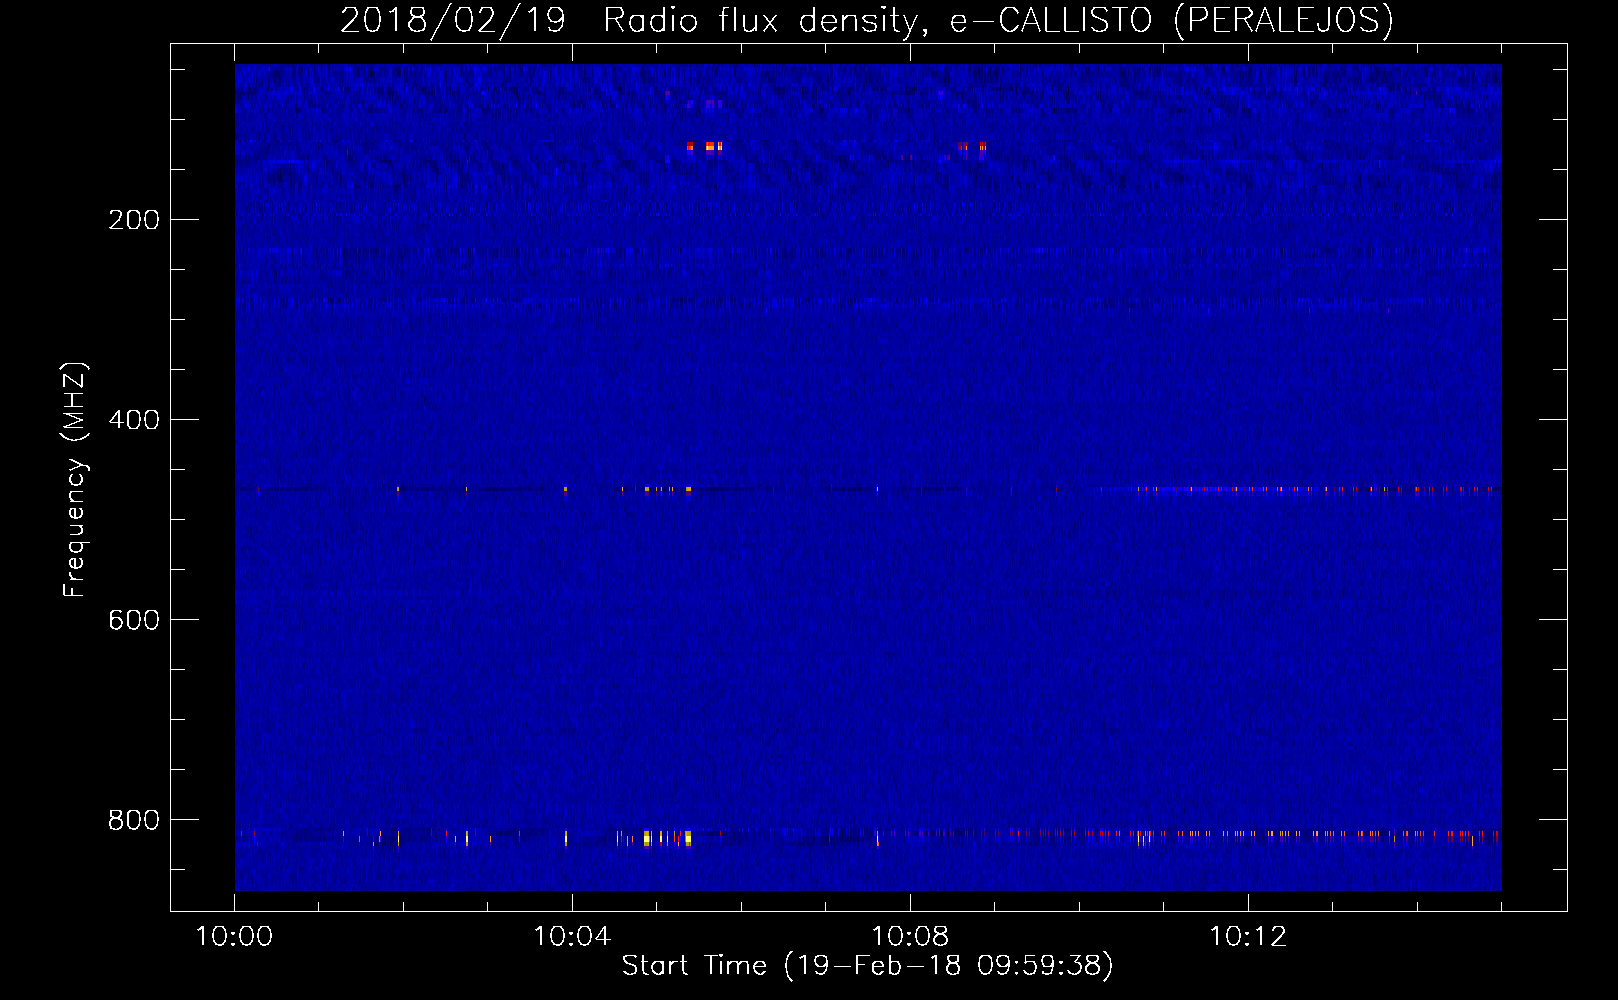This screenshot has width=1618, height=1000.
Task: Click the 400 frequency tick label
Action: click(134, 420)
